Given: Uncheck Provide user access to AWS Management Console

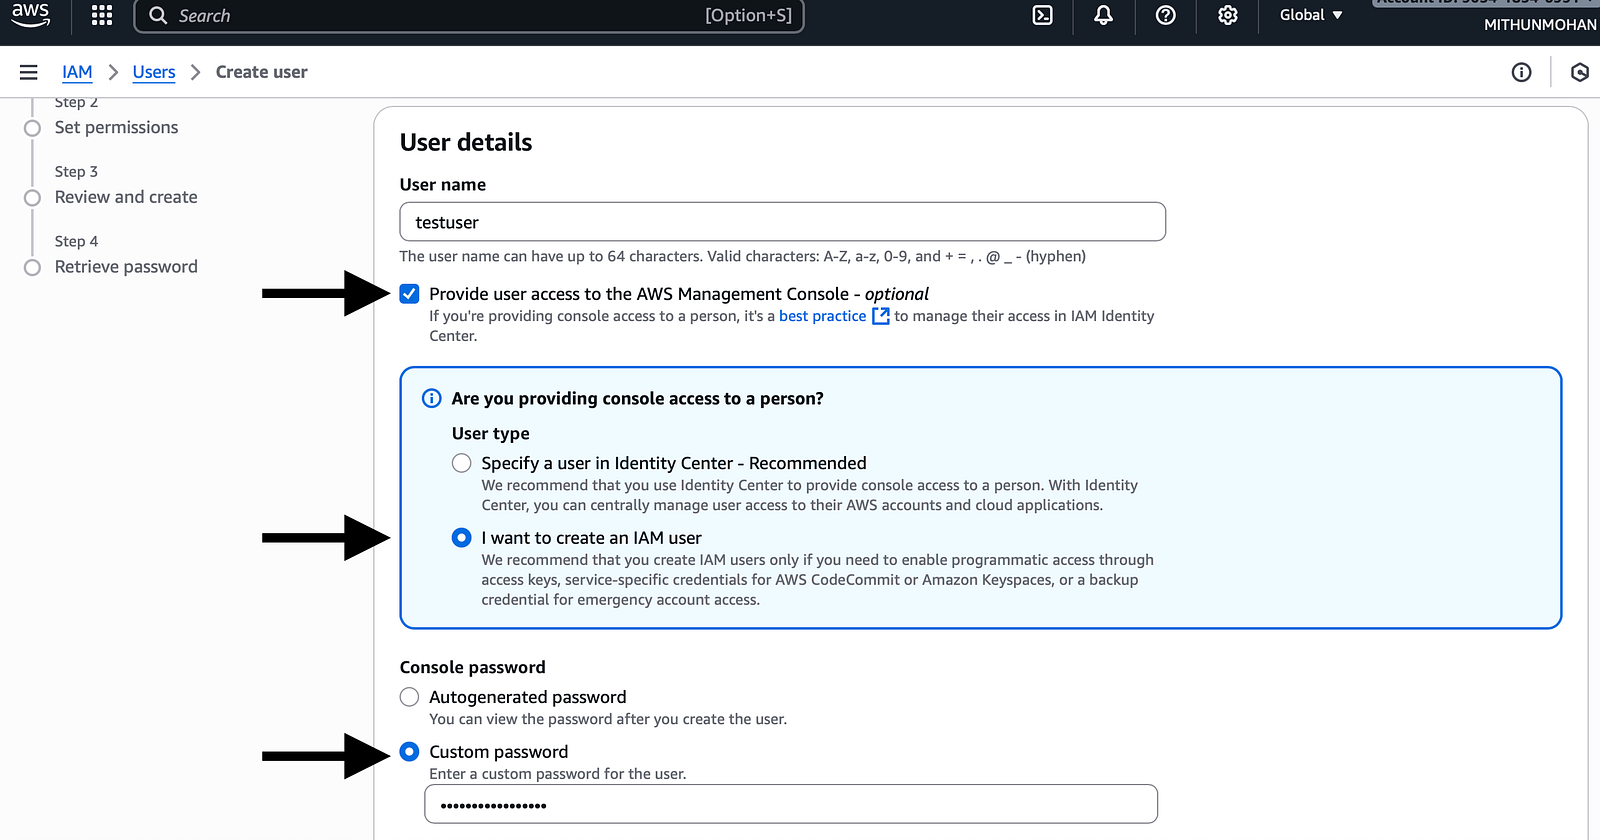Looking at the screenshot, I should (x=409, y=293).
